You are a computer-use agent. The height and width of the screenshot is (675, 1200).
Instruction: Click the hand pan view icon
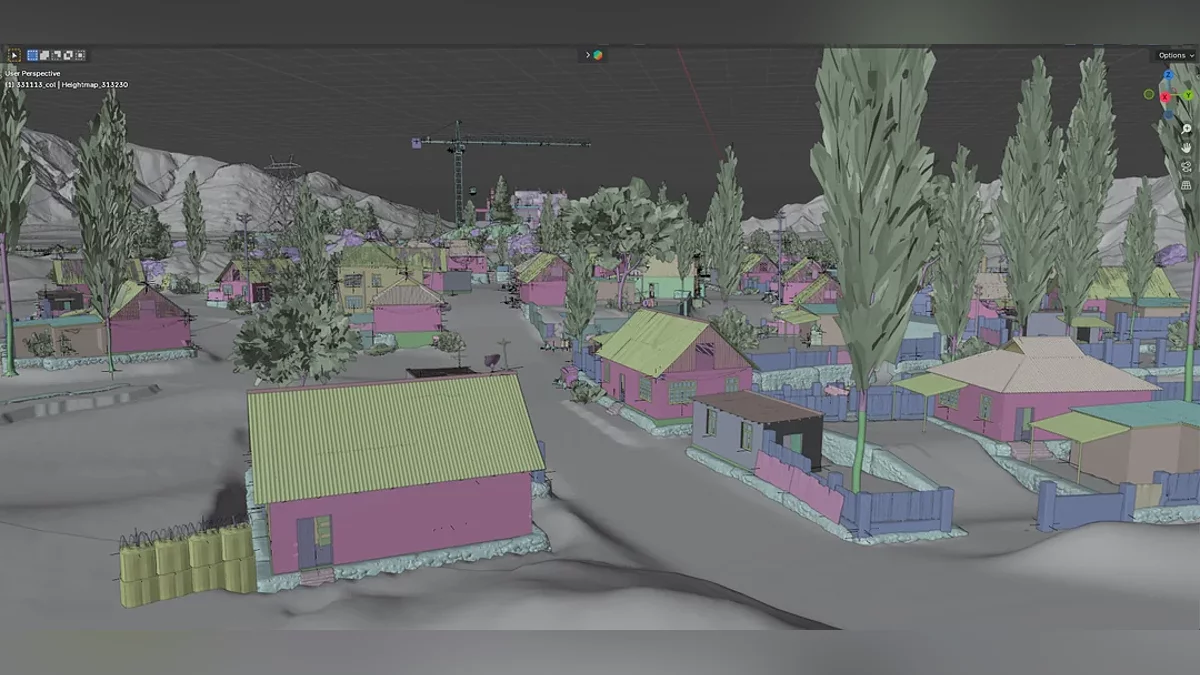(1186, 147)
